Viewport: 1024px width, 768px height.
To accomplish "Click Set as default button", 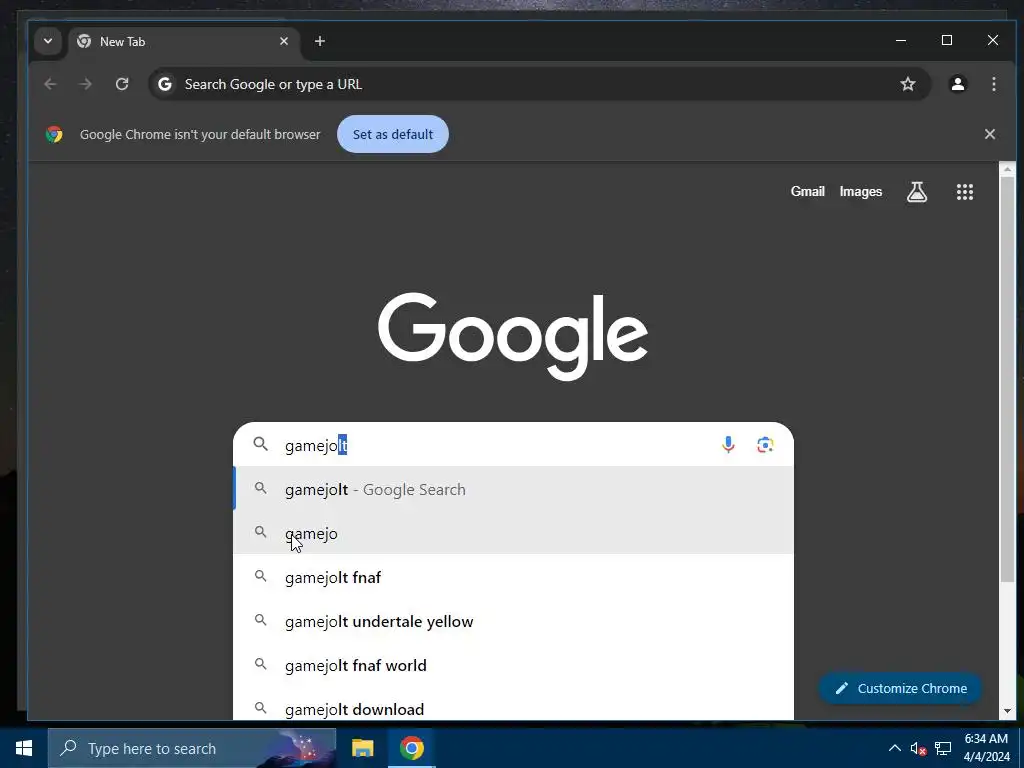I will pyautogui.click(x=393, y=134).
